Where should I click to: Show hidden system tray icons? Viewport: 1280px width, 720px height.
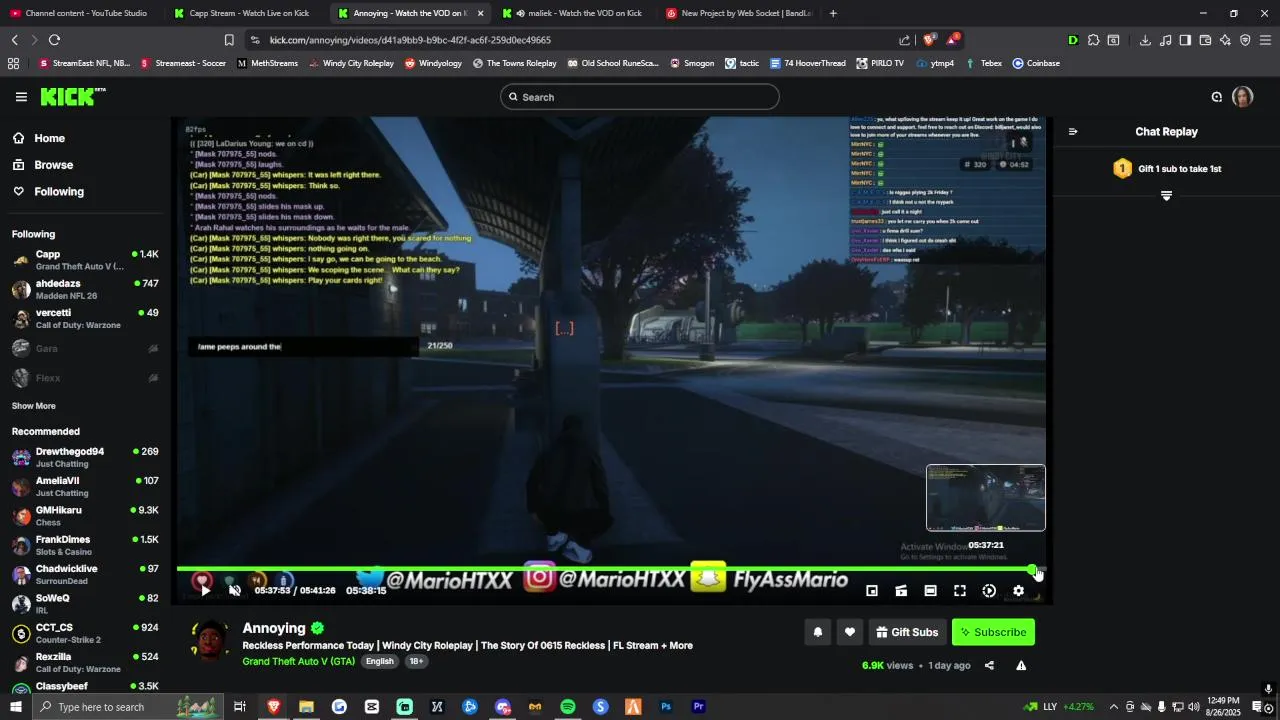click(x=1113, y=707)
